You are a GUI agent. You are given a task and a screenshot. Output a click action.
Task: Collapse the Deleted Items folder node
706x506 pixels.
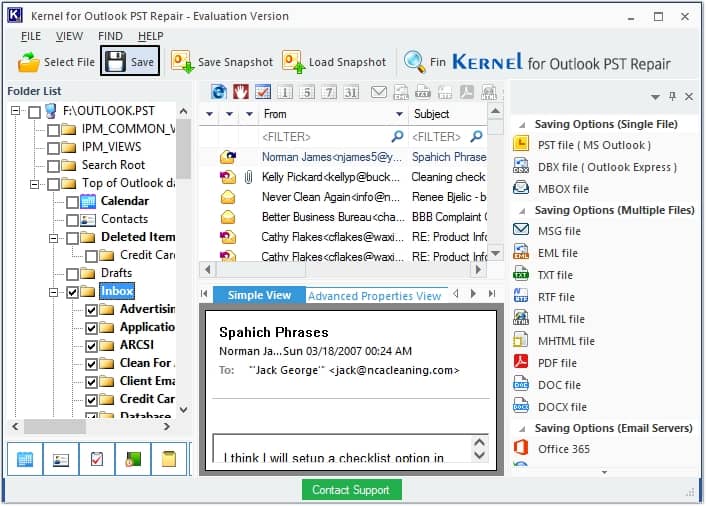point(53,238)
